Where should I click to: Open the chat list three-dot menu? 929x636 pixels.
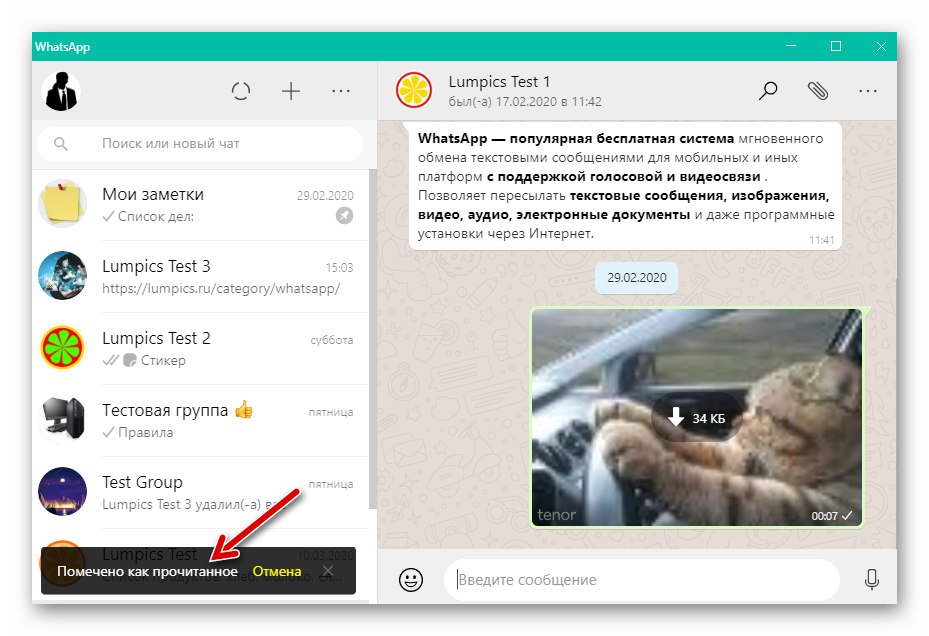(341, 91)
